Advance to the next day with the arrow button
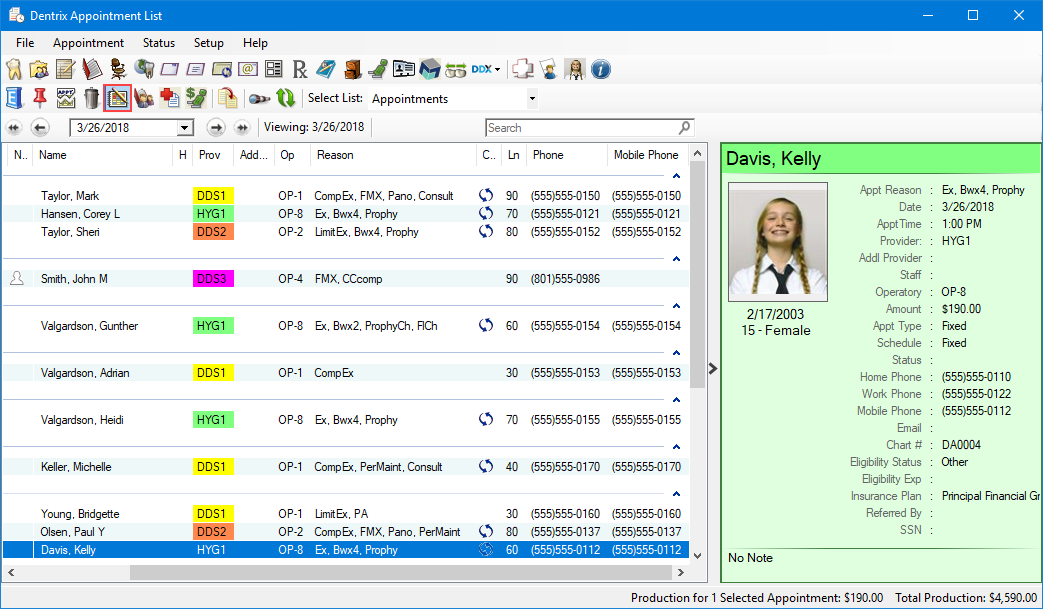This screenshot has width=1043, height=609. [x=217, y=128]
